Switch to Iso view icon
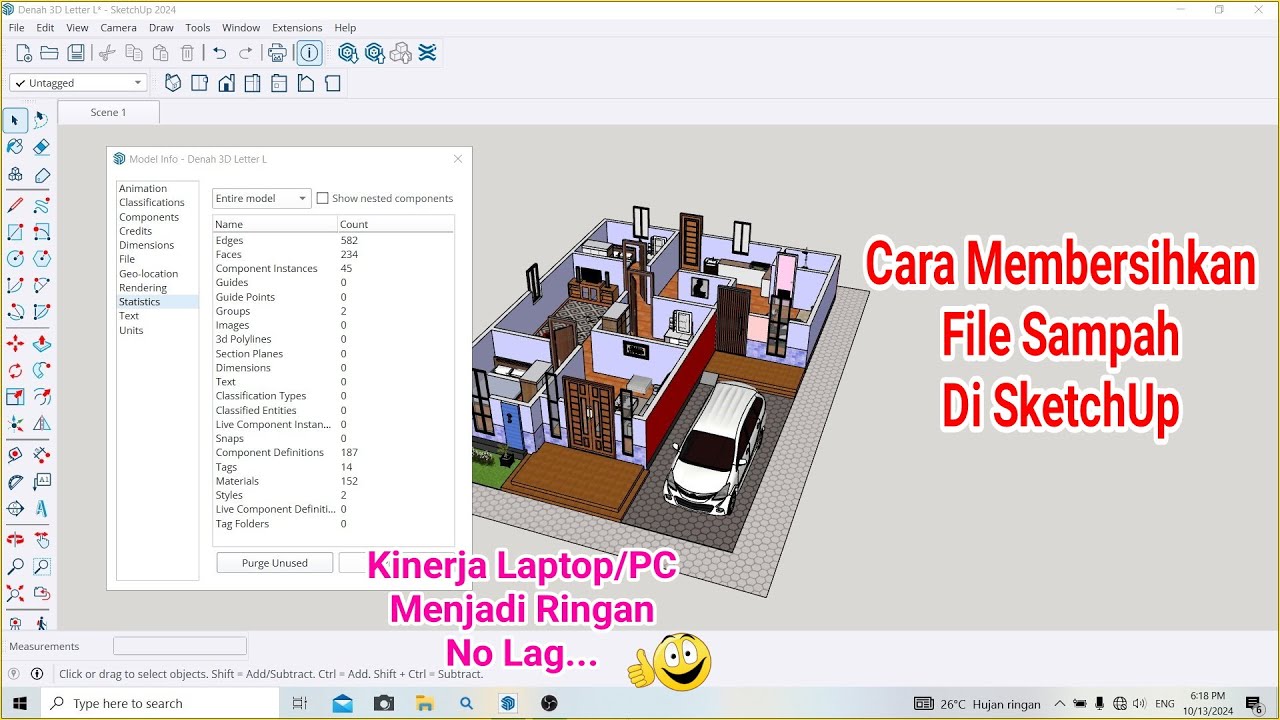This screenshot has width=1280, height=720. coord(173,83)
